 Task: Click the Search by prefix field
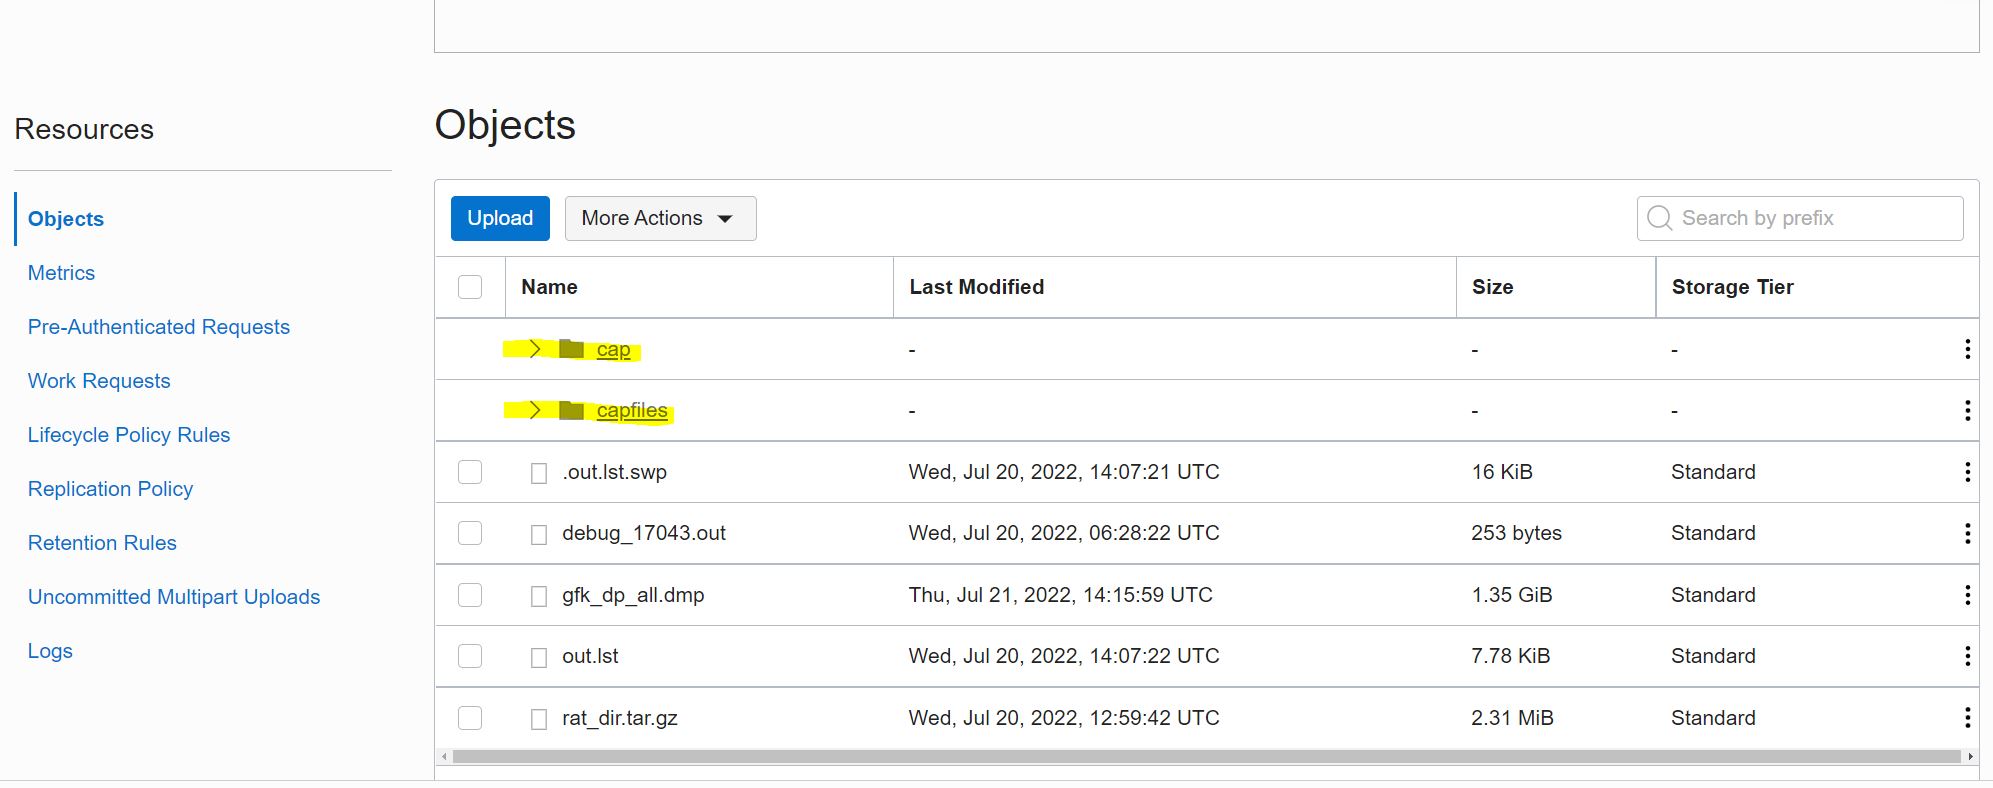(x=1800, y=218)
